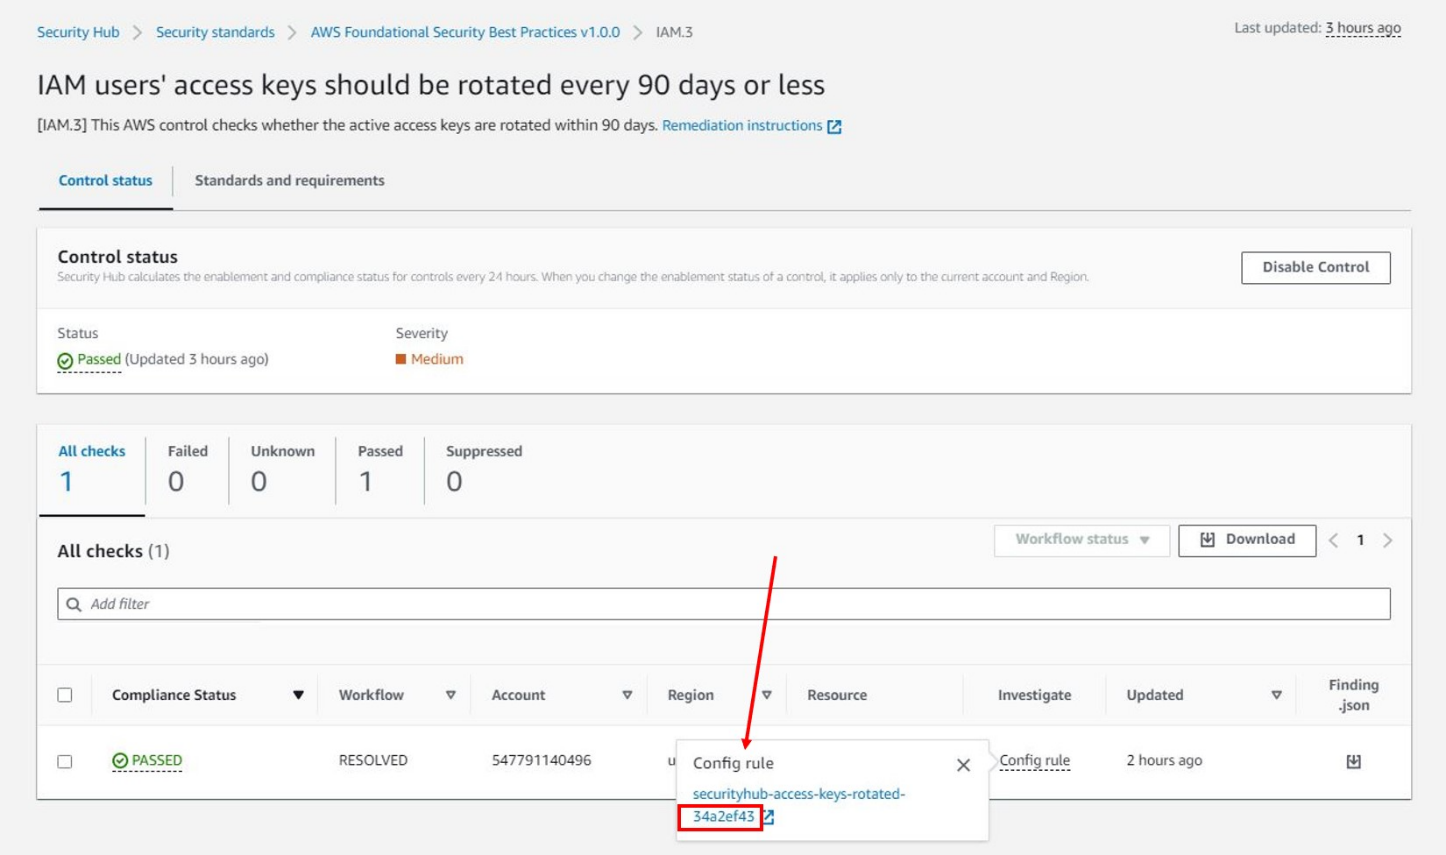
Task: Click the Disable Control button
Action: (1314, 267)
